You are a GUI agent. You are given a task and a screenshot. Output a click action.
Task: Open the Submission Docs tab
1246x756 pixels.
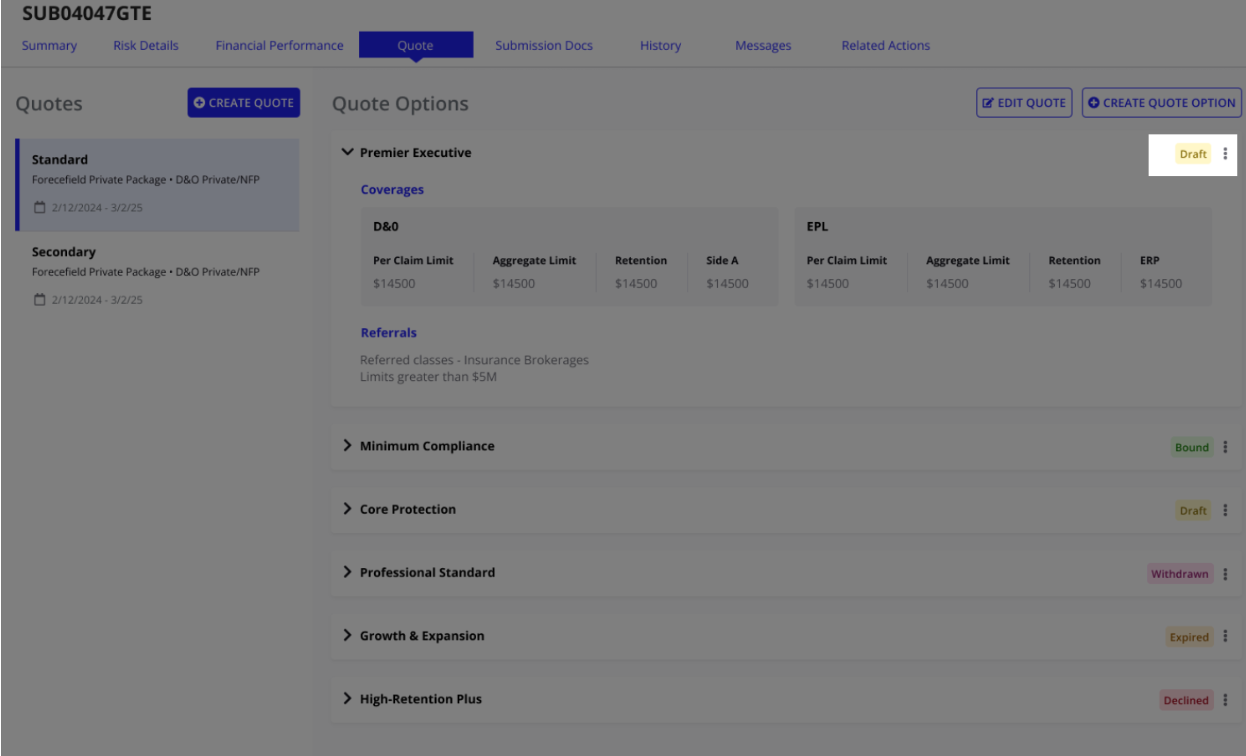click(544, 45)
